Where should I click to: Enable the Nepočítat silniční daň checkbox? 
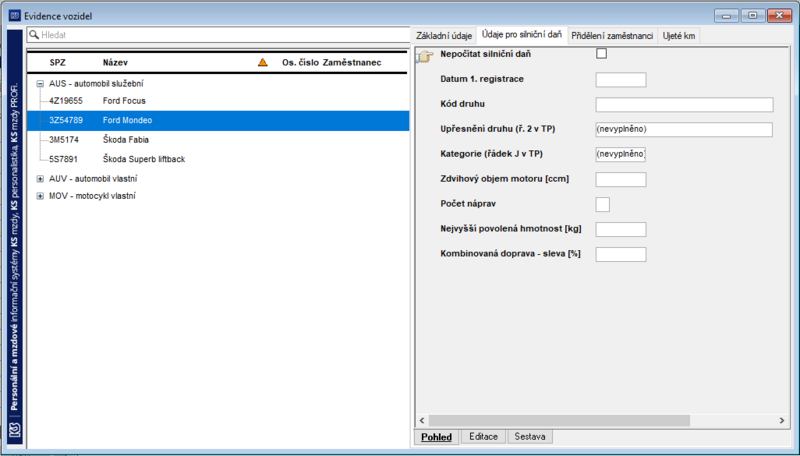602,54
